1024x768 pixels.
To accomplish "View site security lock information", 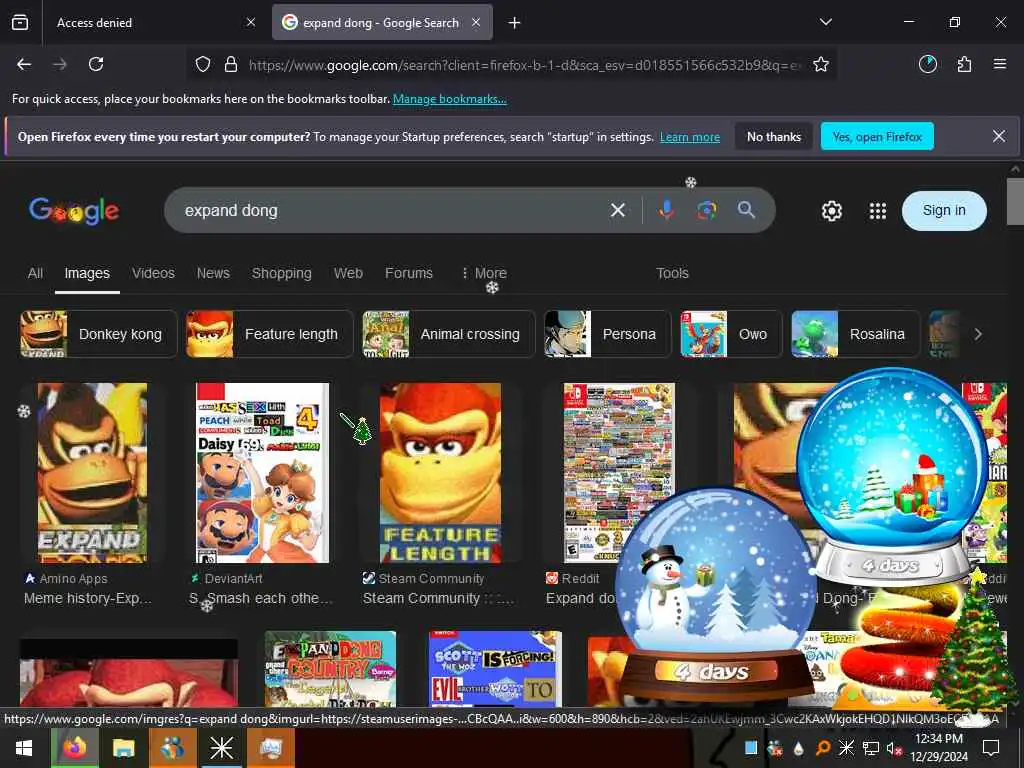I will coord(231,65).
